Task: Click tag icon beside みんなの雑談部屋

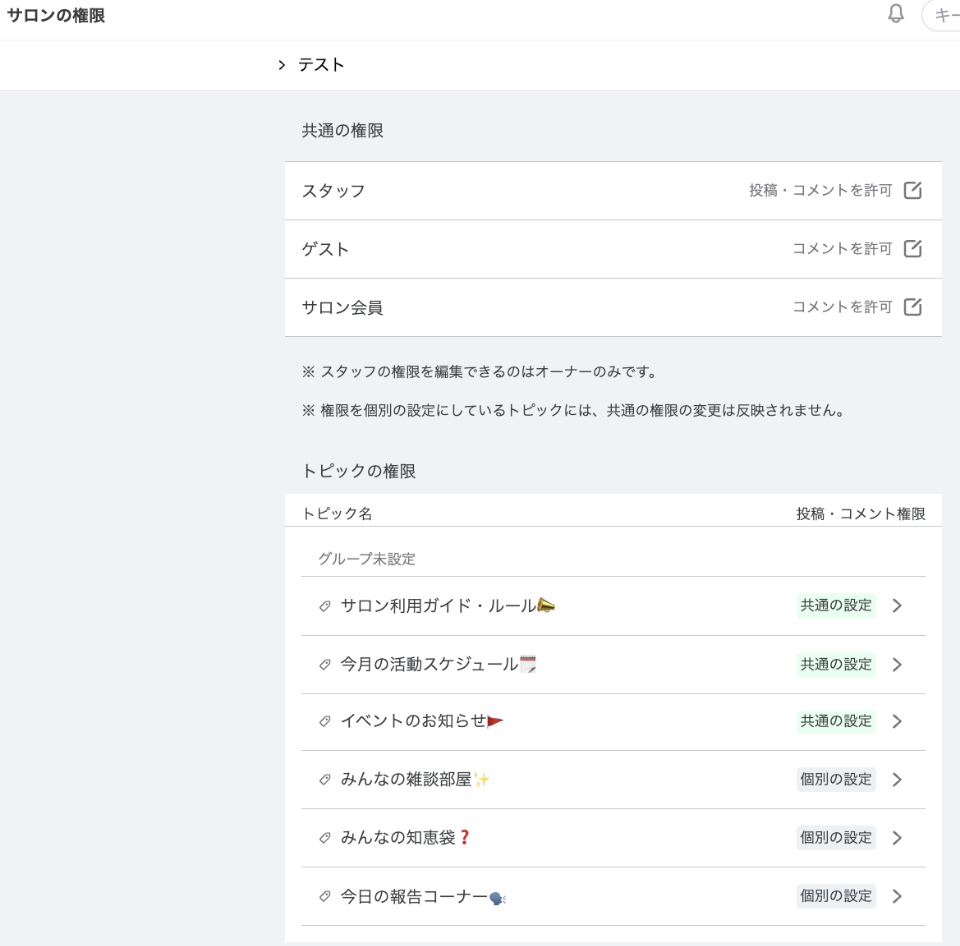Action: coord(324,779)
